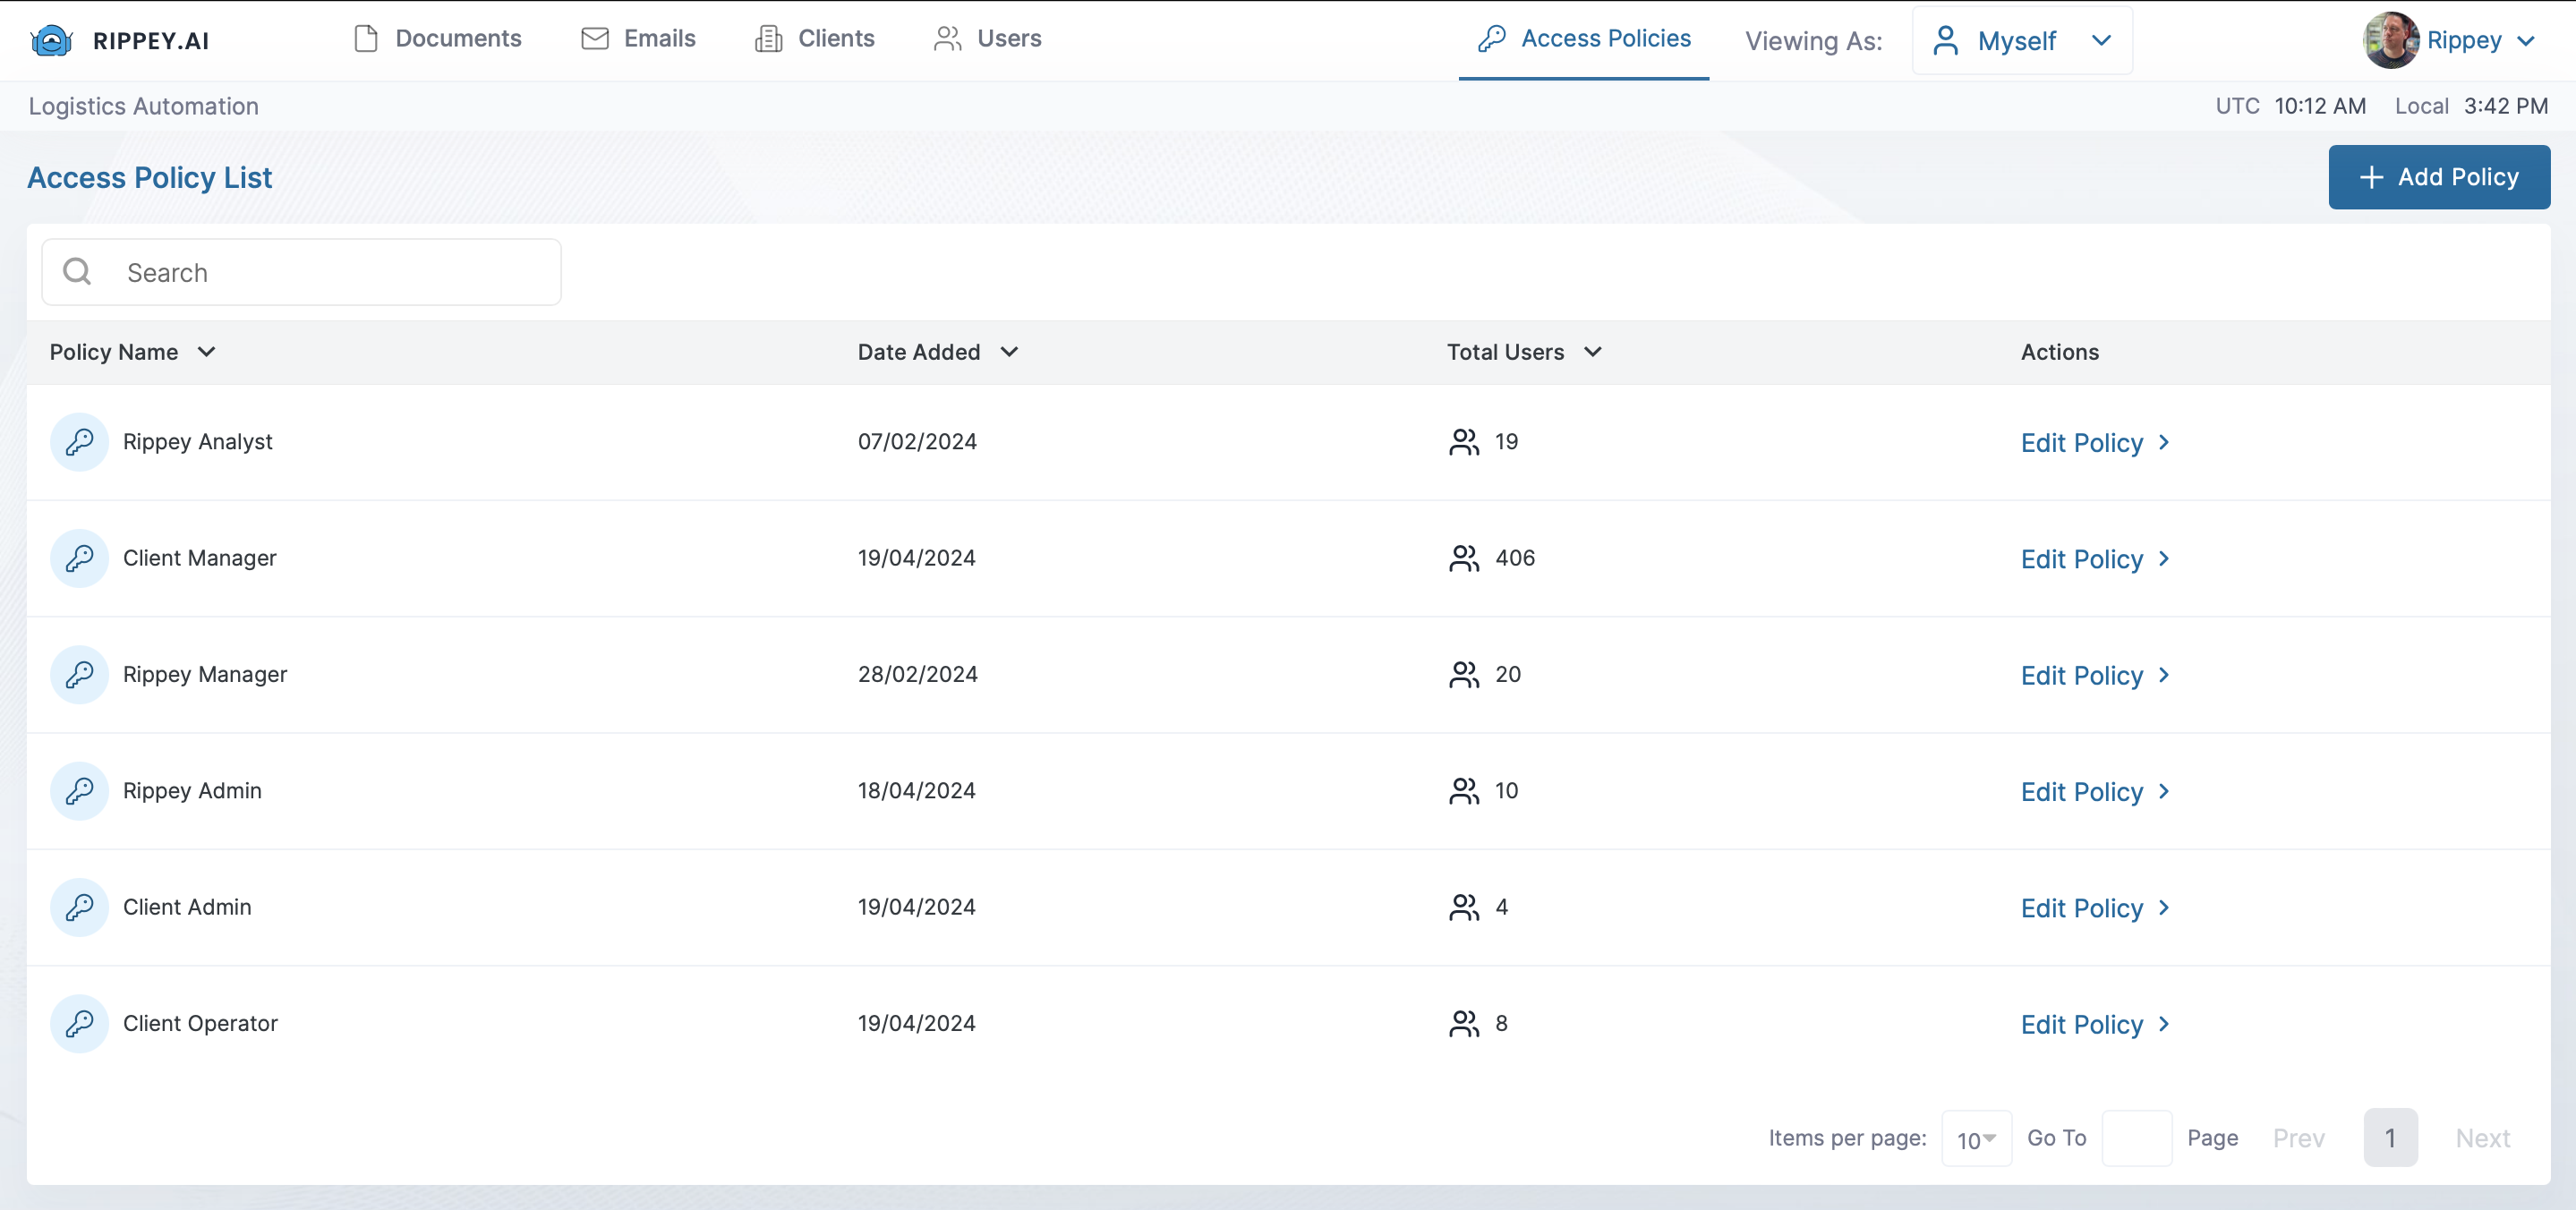Click the Rippey.AI robot logo icon

52,40
